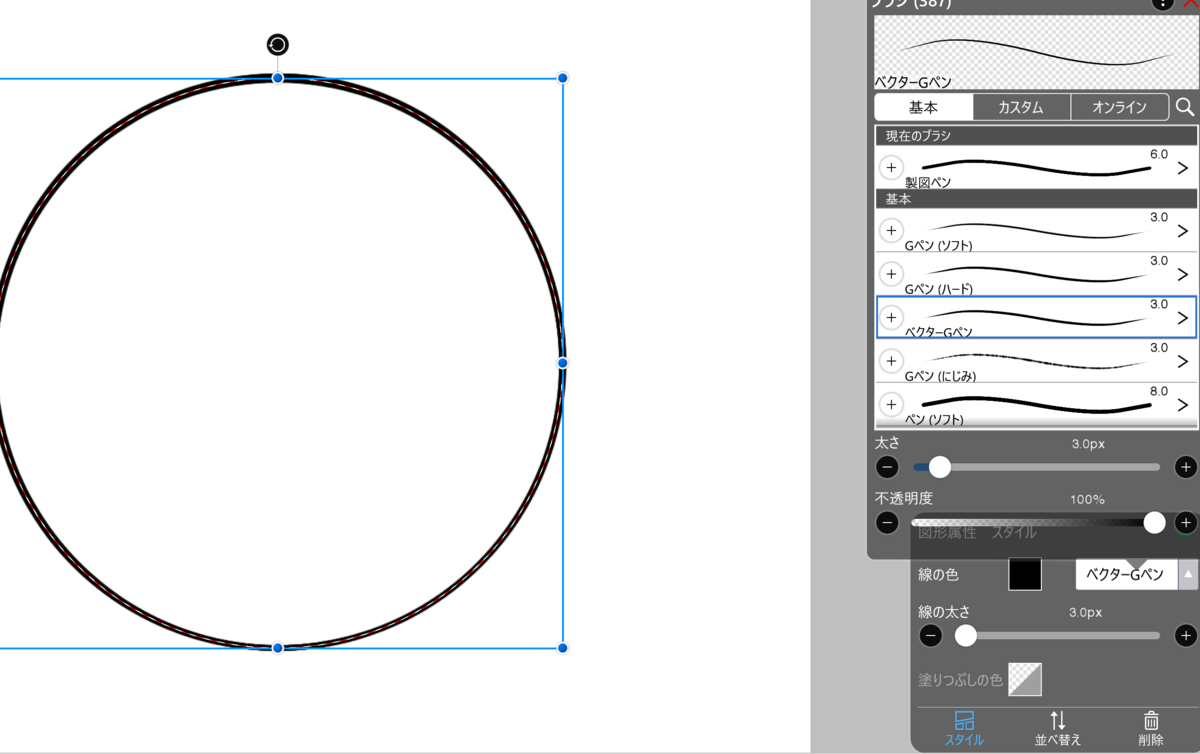
Task: Click the 不透明度 opacity slider
Action: coord(1036,523)
